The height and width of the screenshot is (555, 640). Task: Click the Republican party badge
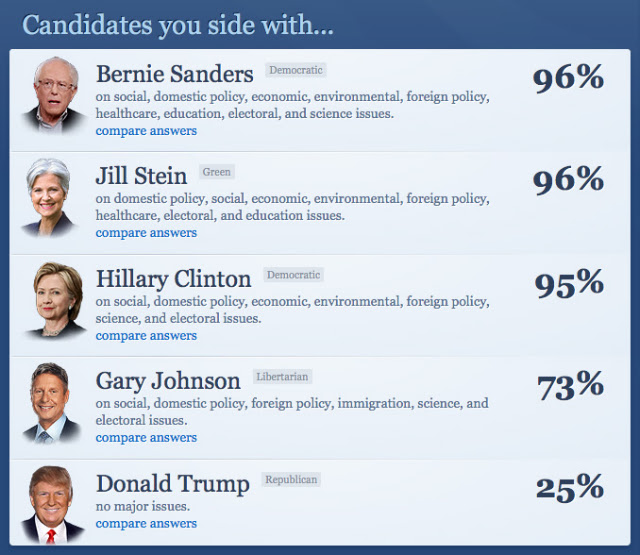click(291, 479)
